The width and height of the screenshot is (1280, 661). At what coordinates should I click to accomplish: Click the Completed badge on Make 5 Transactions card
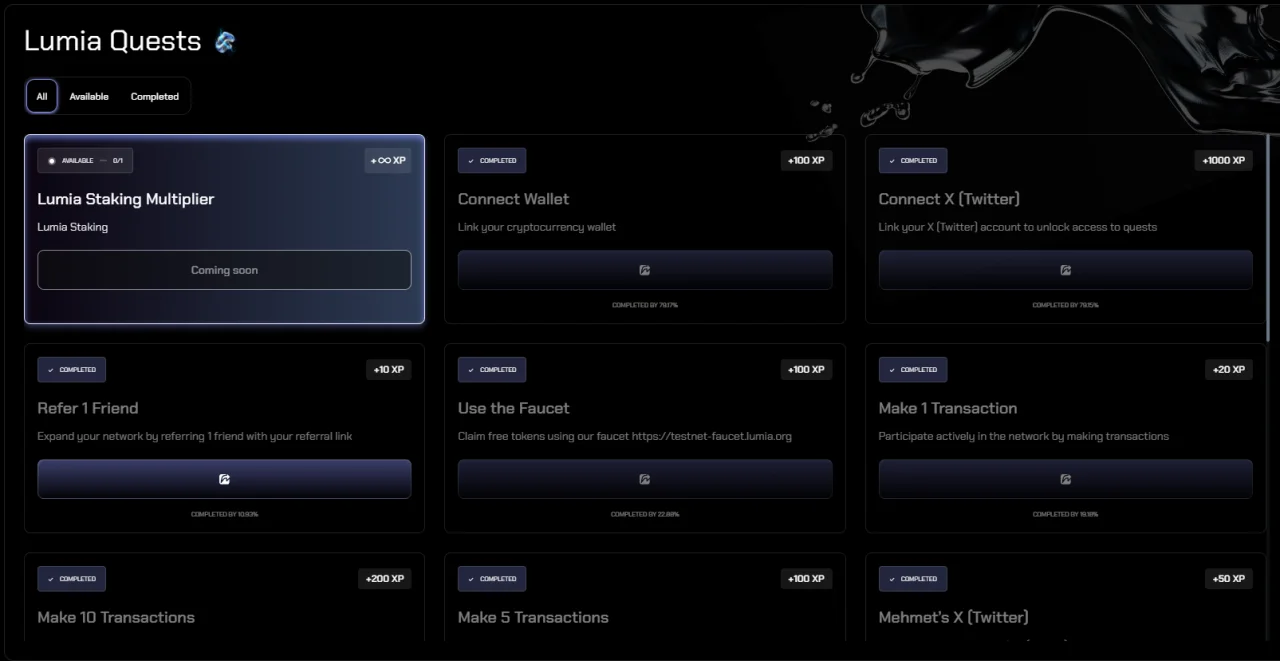click(492, 578)
